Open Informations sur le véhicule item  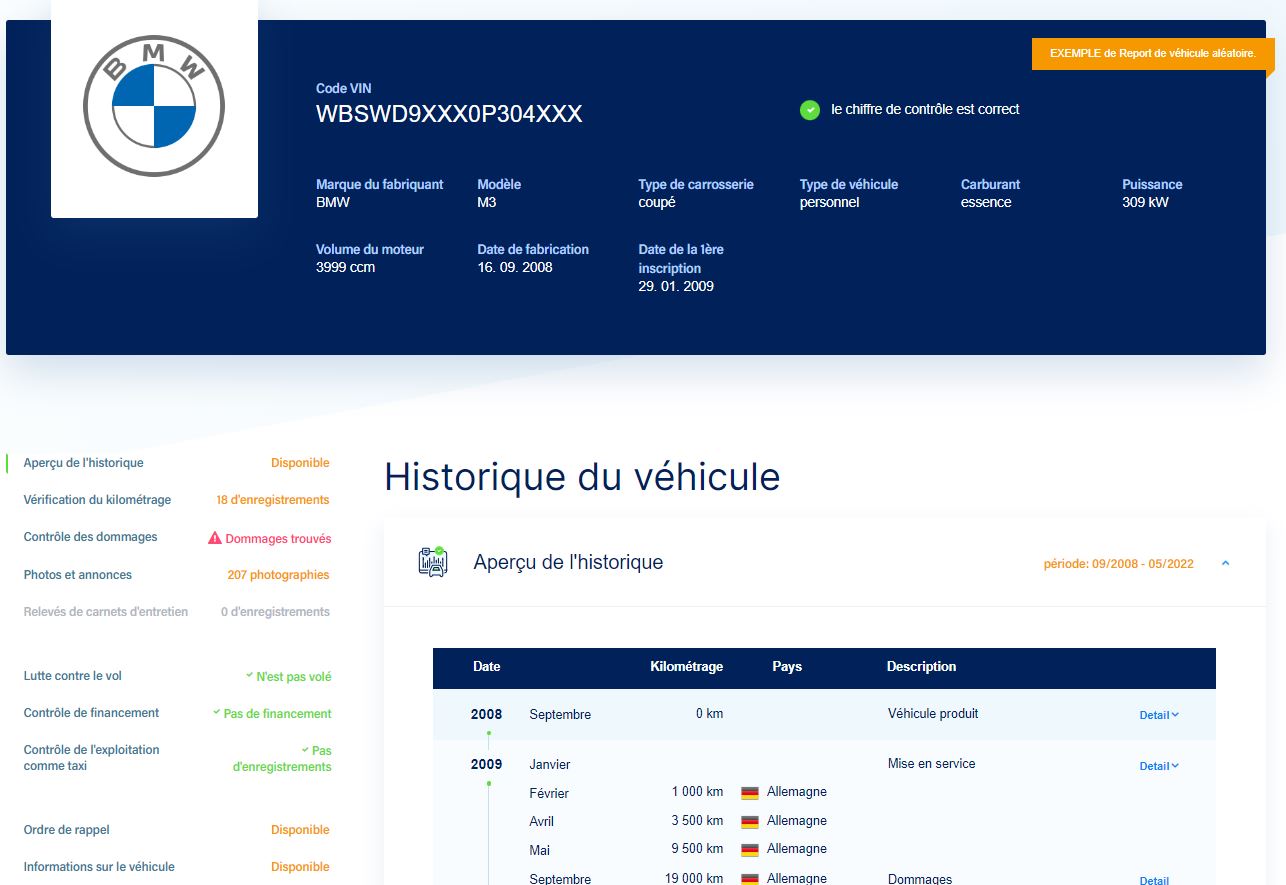click(99, 867)
